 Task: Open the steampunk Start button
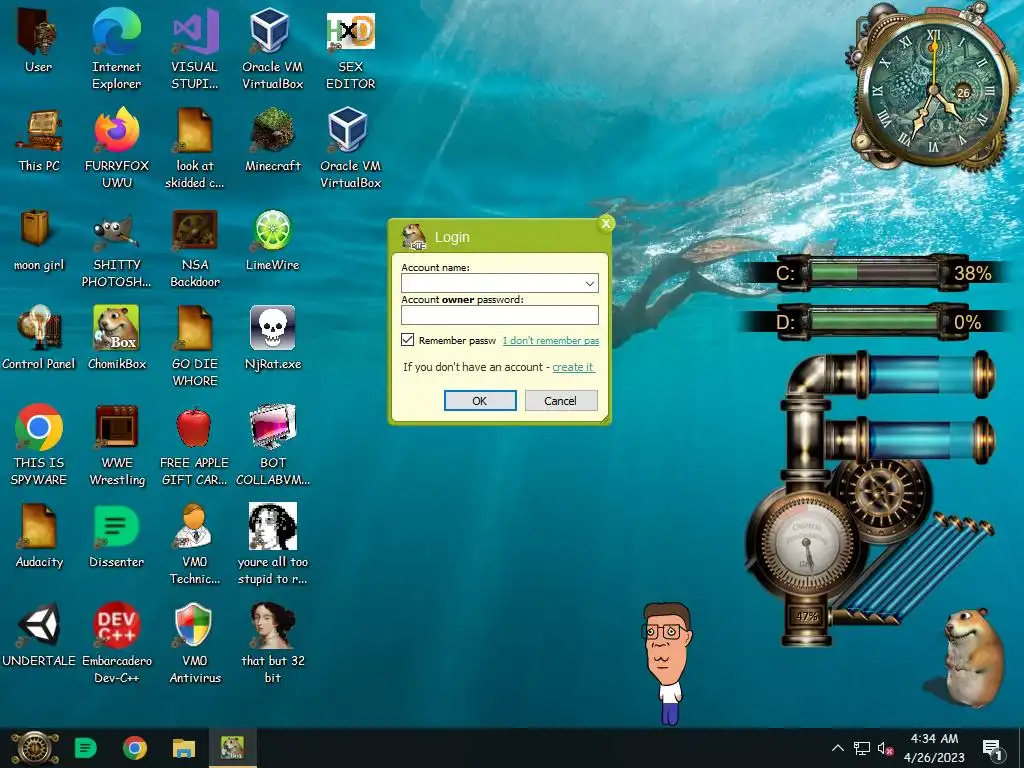[34, 748]
